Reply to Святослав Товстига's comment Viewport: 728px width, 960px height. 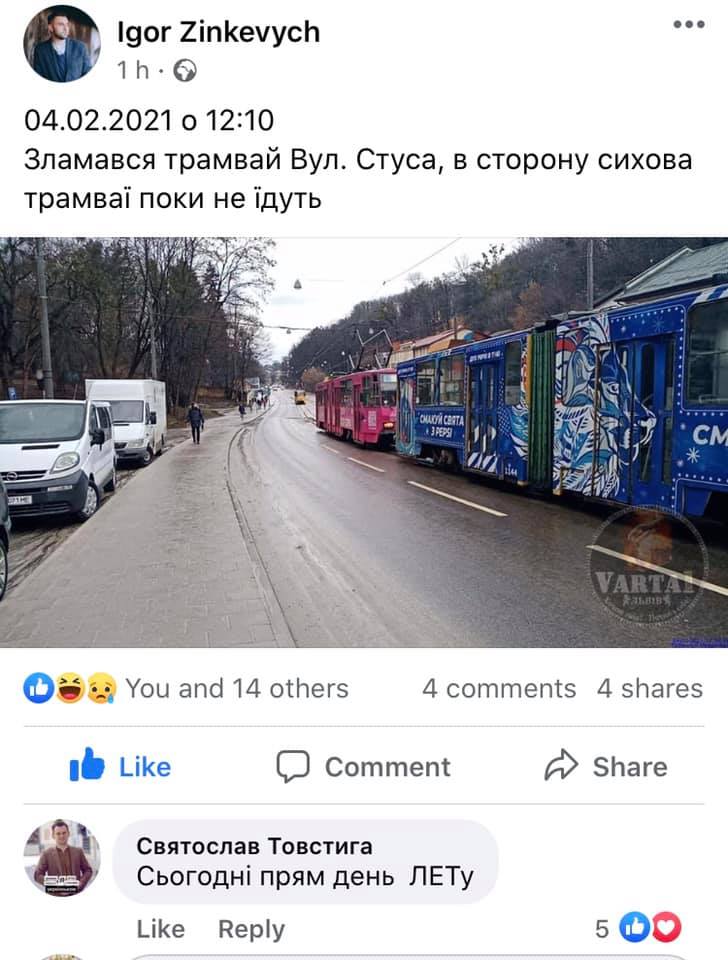point(252,929)
